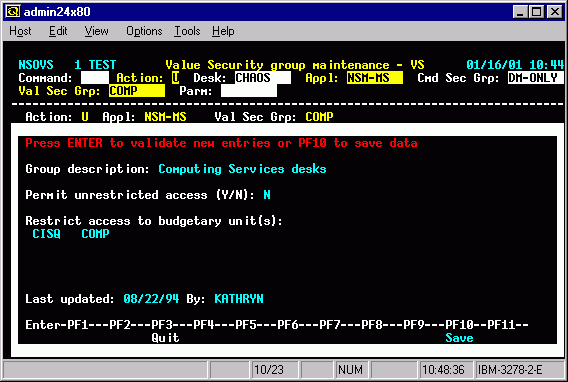
Task: Open the Options menu
Action: point(144,31)
